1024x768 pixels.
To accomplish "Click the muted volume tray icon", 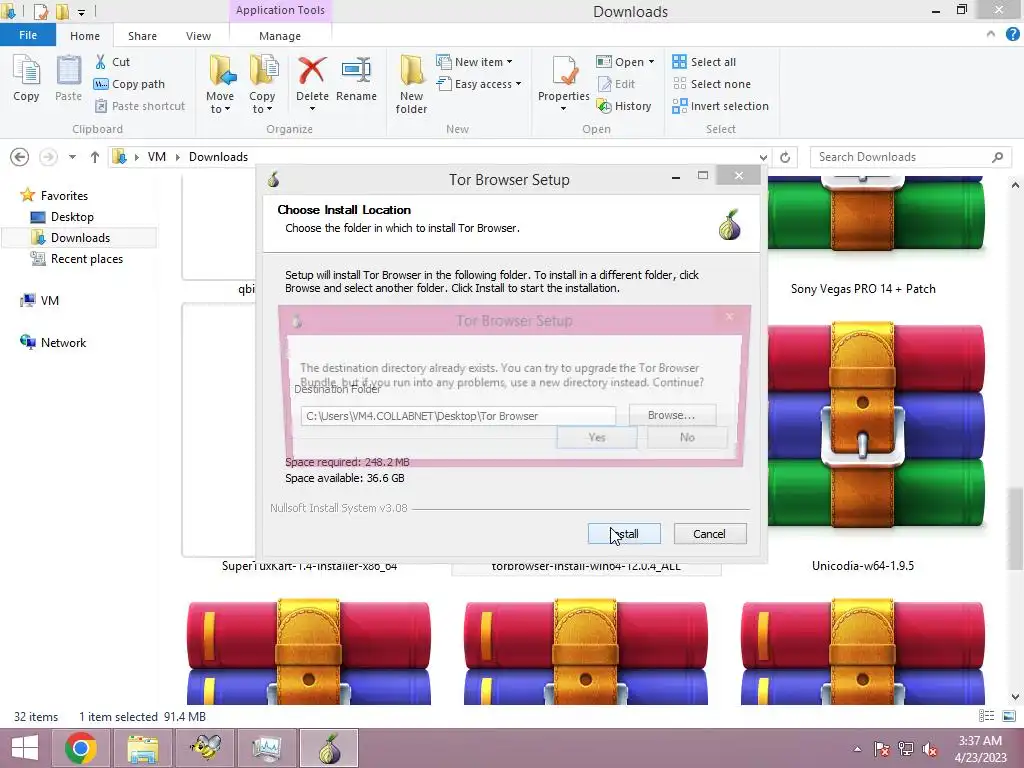I will 930,749.
